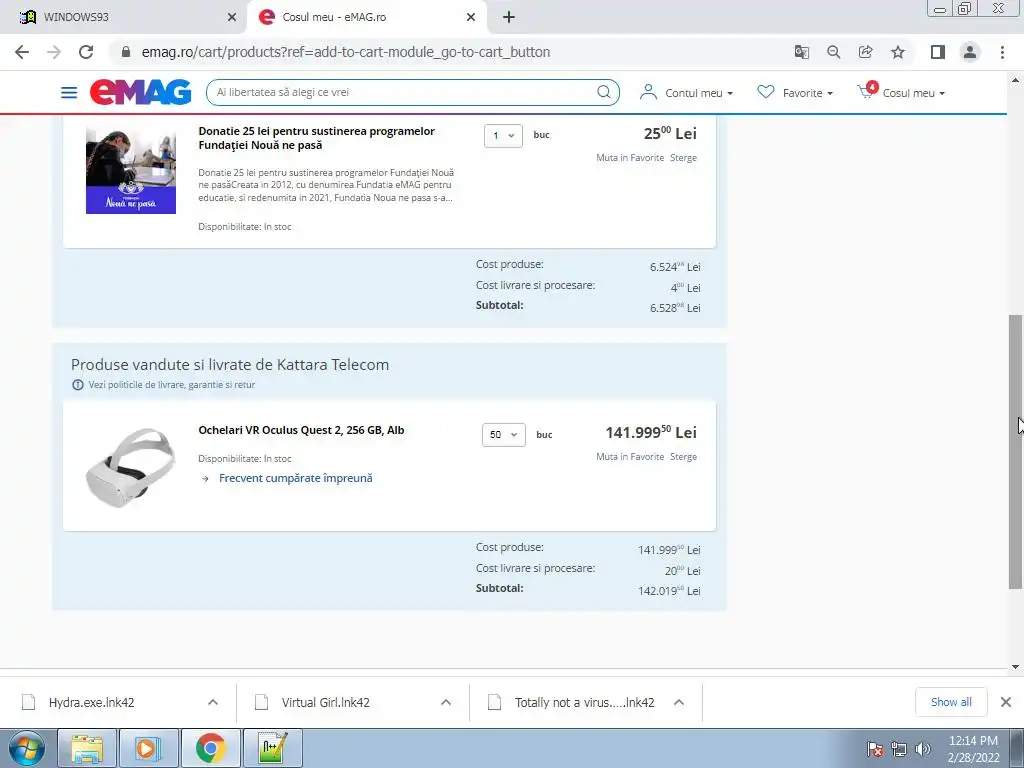Open the Chrome profile avatar
1024x768 pixels.
pyautogui.click(x=970, y=52)
